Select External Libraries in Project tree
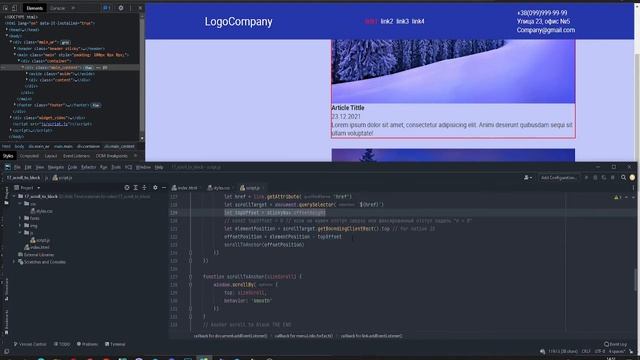This screenshot has height=360, width=640. tap(36, 255)
